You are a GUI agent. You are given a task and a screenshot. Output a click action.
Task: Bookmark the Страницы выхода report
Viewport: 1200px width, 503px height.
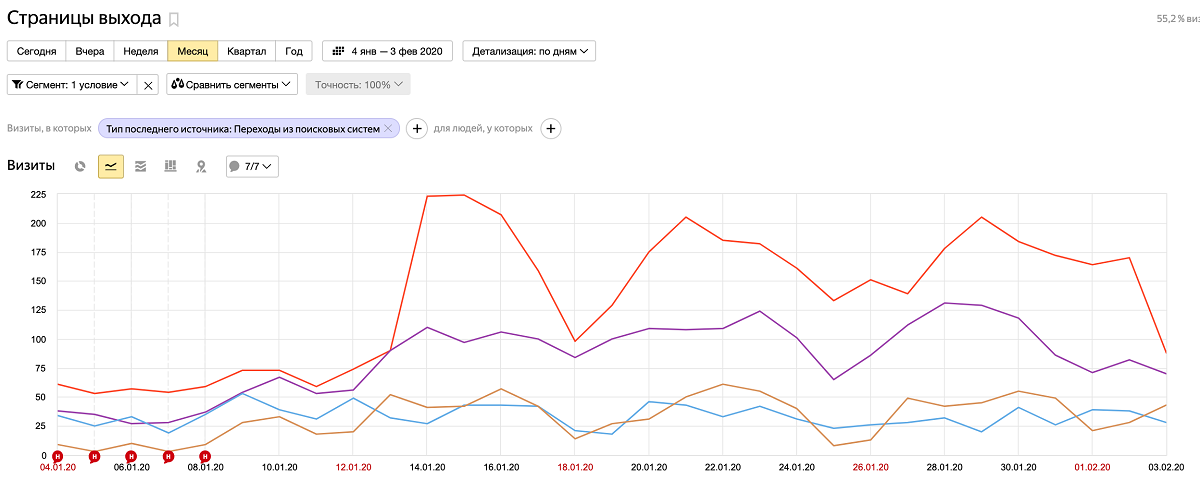[174, 19]
